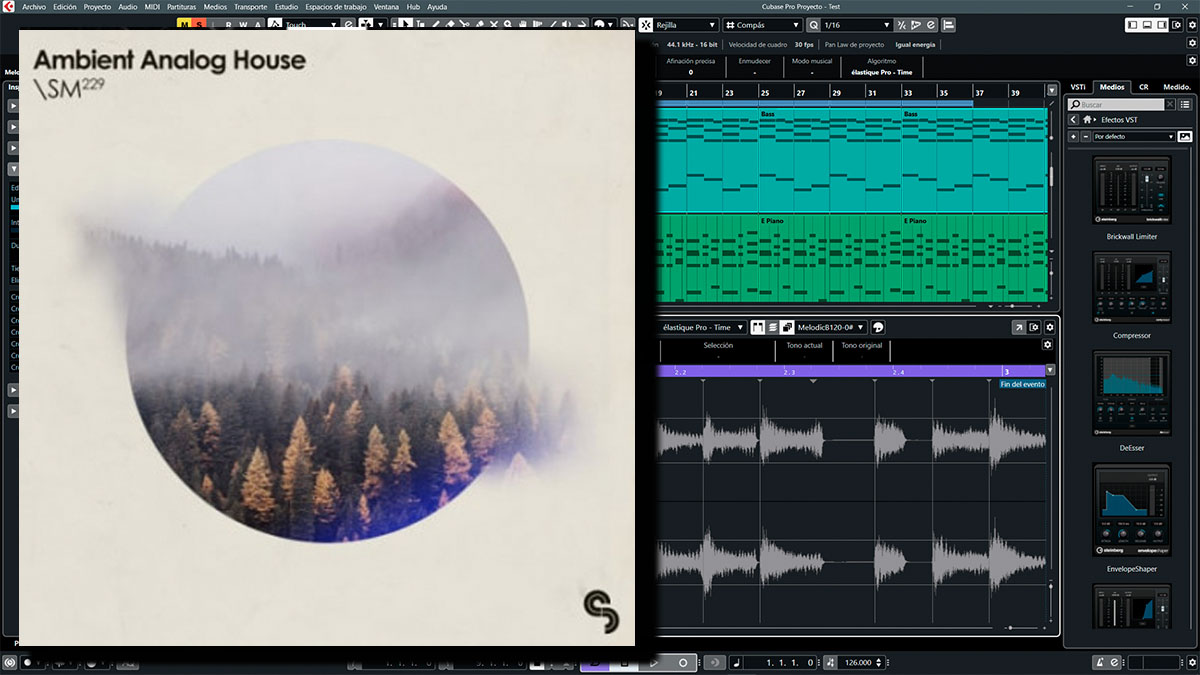Image resolution: width=1200 pixels, height=675 pixels.
Task: Toggle the thumbnail pictures view icon
Action: 1186,136
